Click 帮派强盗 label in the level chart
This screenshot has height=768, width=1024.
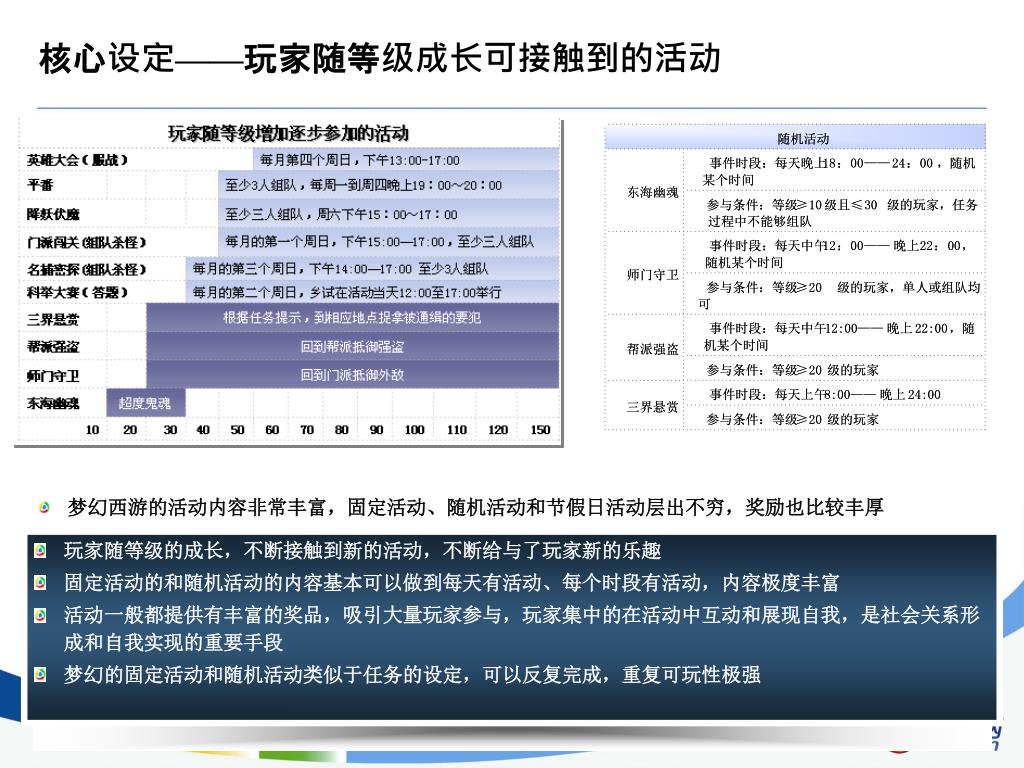[x=53, y=347]
